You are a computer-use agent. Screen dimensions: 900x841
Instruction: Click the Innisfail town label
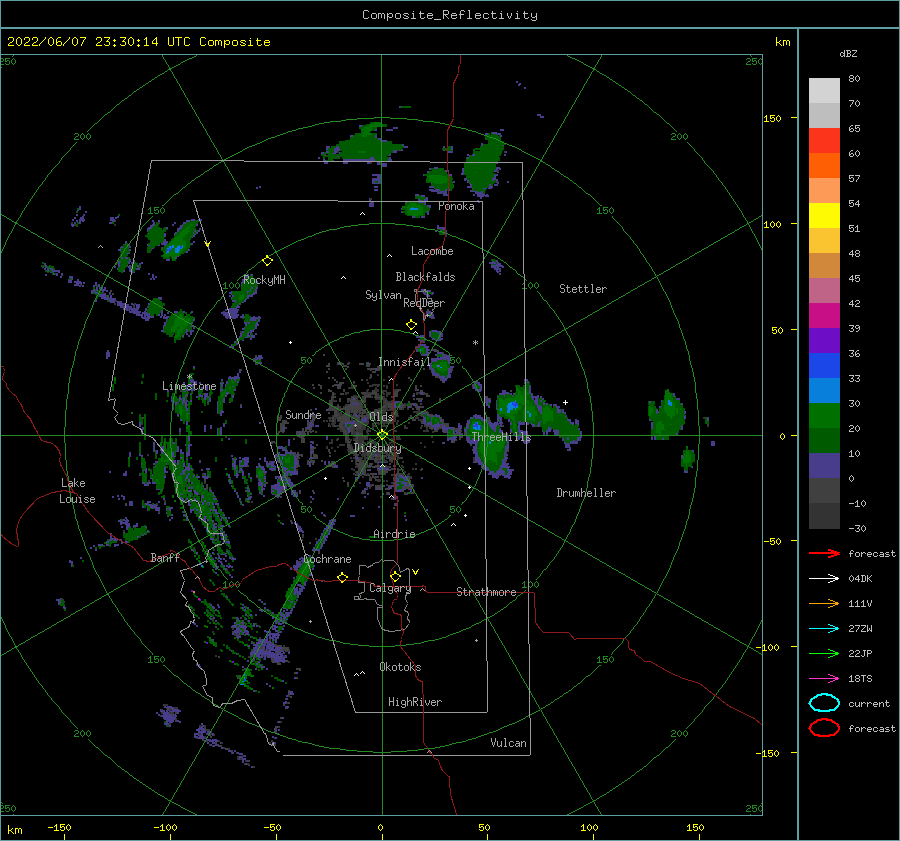point(404,362)
